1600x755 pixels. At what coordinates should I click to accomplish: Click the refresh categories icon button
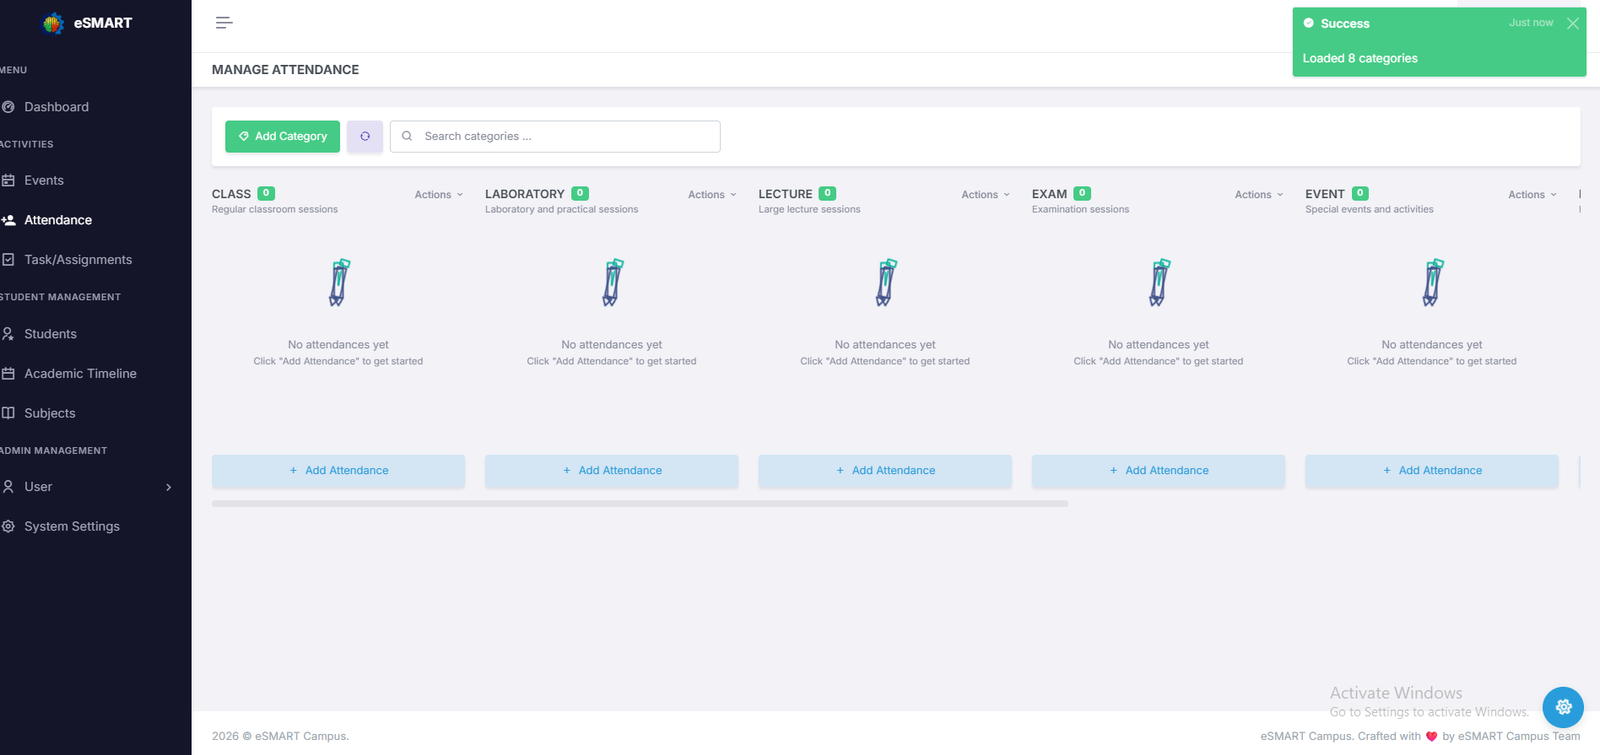pyautogui.click(x=365, y=136)
